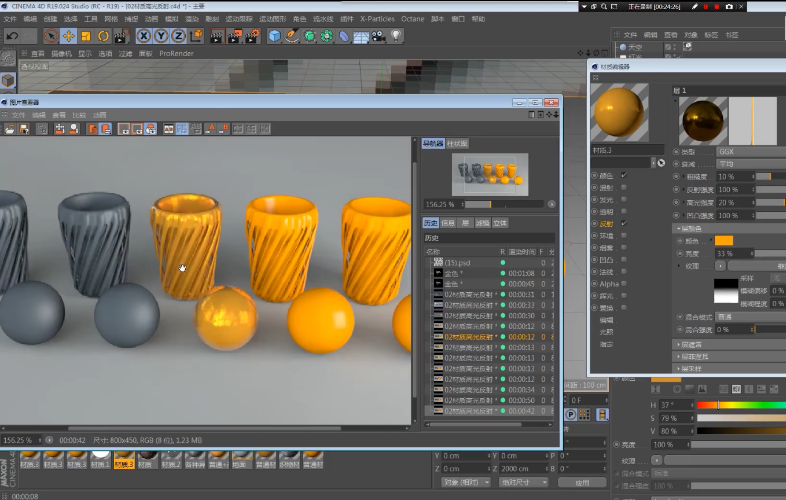This screenshot has height=500, width=786.
Task: Select the Move tool in the top toolbar
Action: click(68, 36)
